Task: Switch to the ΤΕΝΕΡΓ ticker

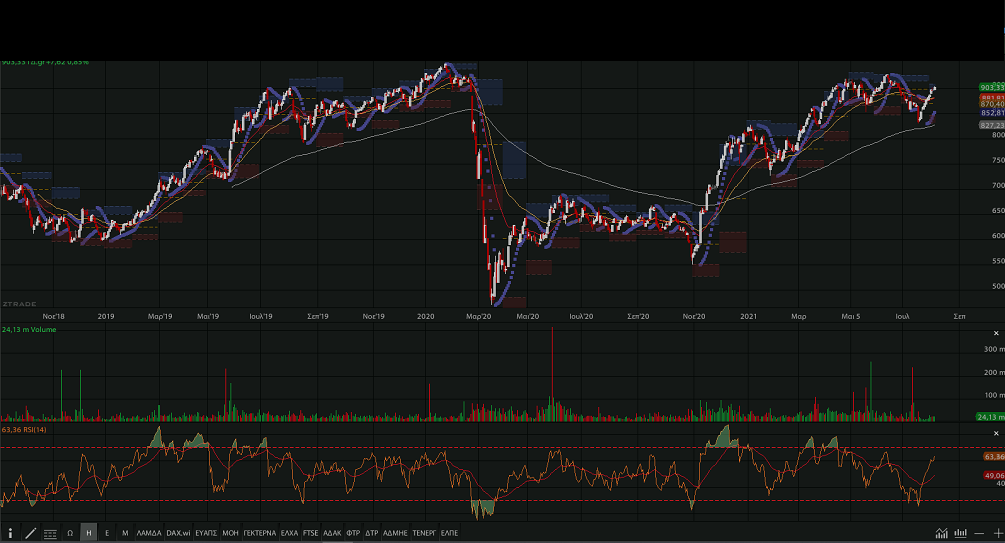Action: pyautogui.click(x=425, y=534)
